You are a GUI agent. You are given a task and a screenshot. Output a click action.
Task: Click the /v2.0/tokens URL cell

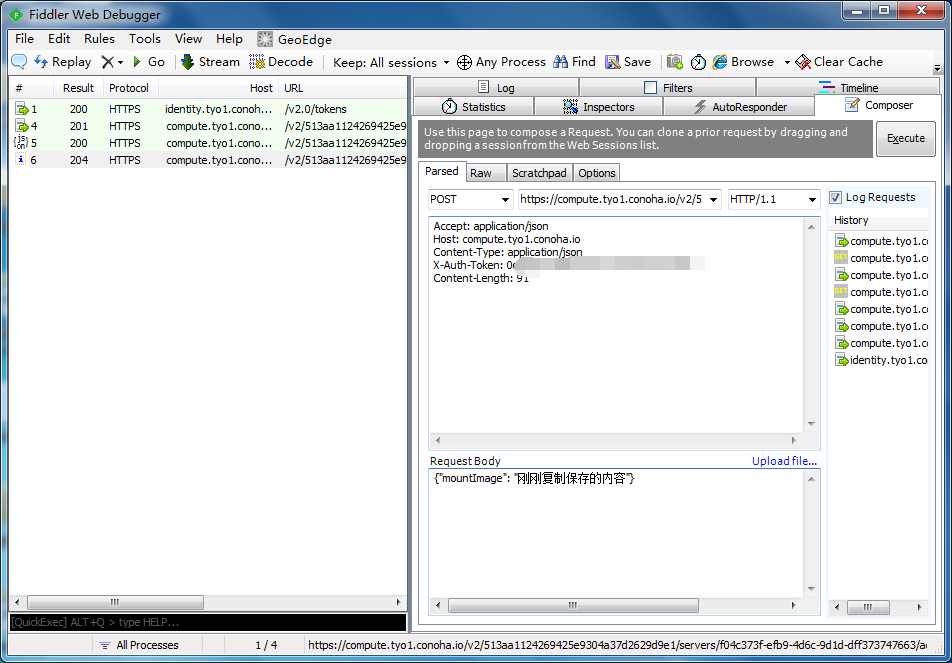click(x=315, y=109)
